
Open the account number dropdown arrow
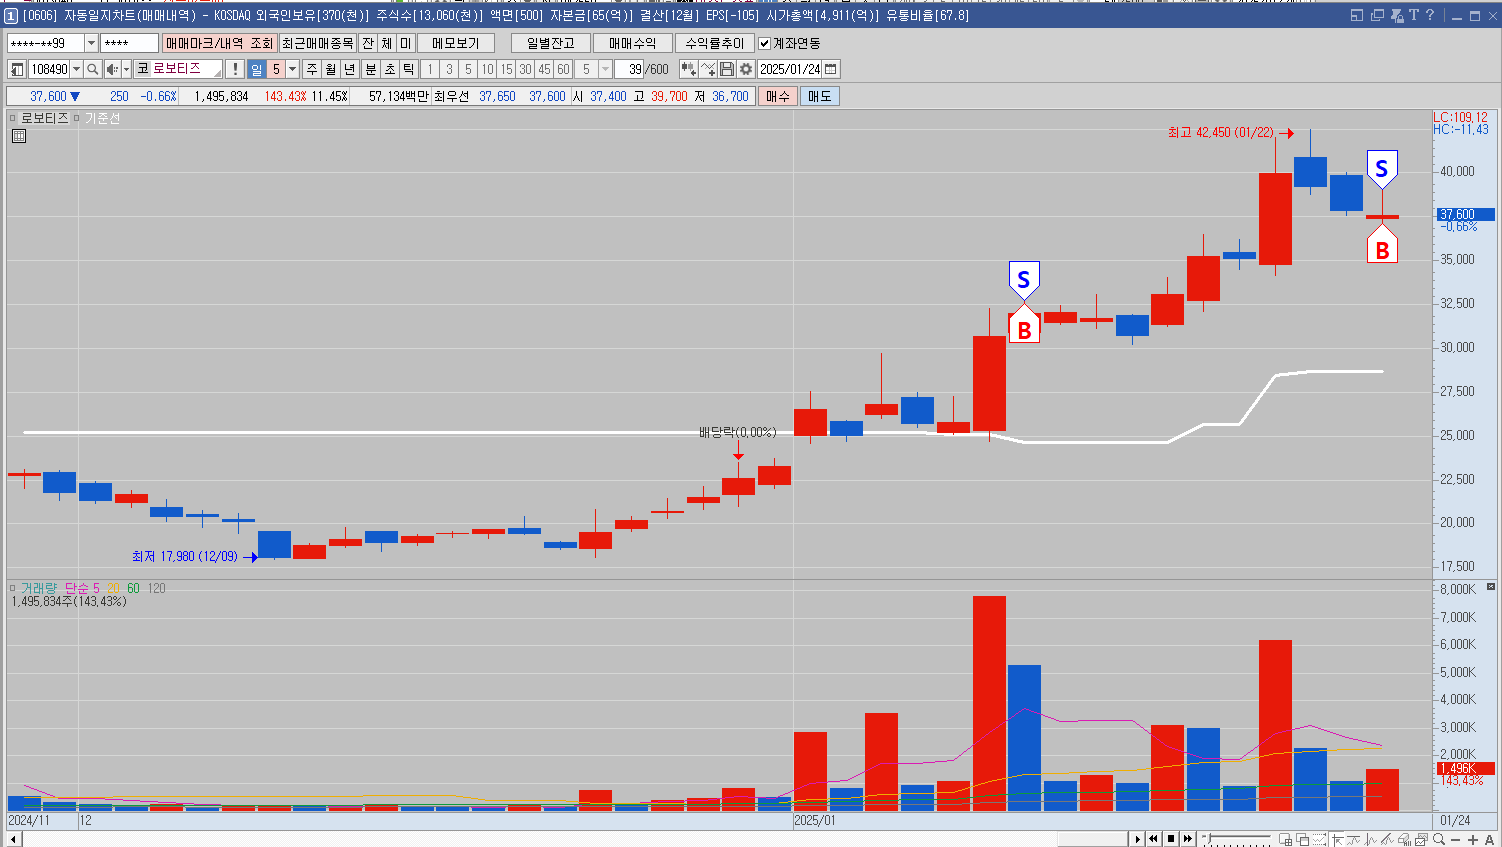tap(91, 43)
